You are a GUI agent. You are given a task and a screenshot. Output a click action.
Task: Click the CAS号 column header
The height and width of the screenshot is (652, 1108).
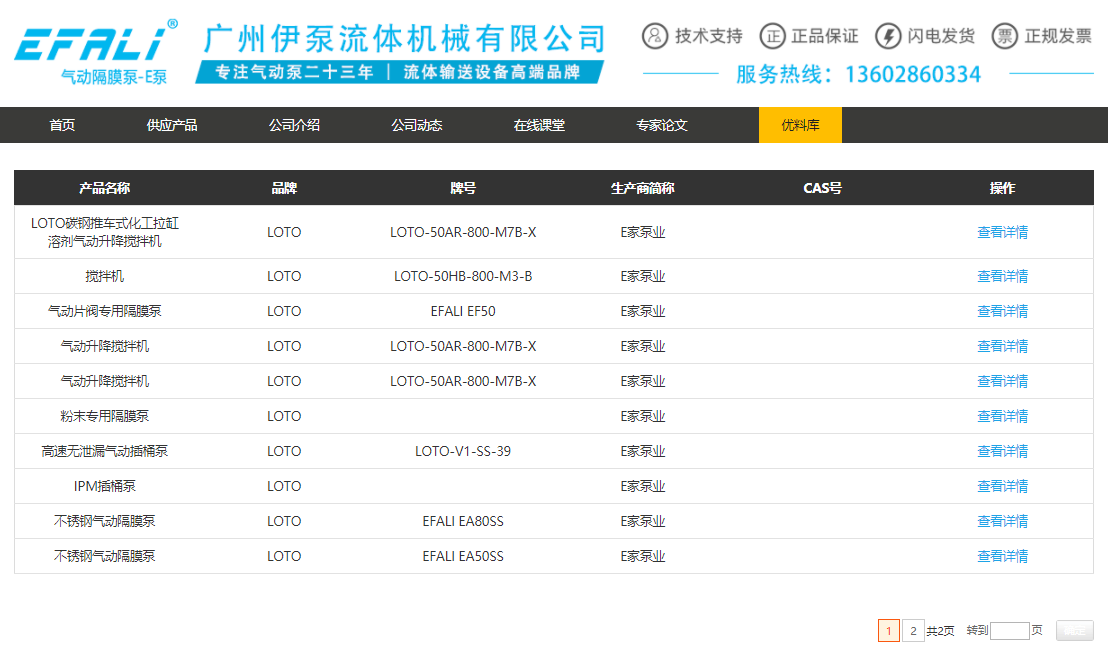pyautogui.click(x=823, y=188)
